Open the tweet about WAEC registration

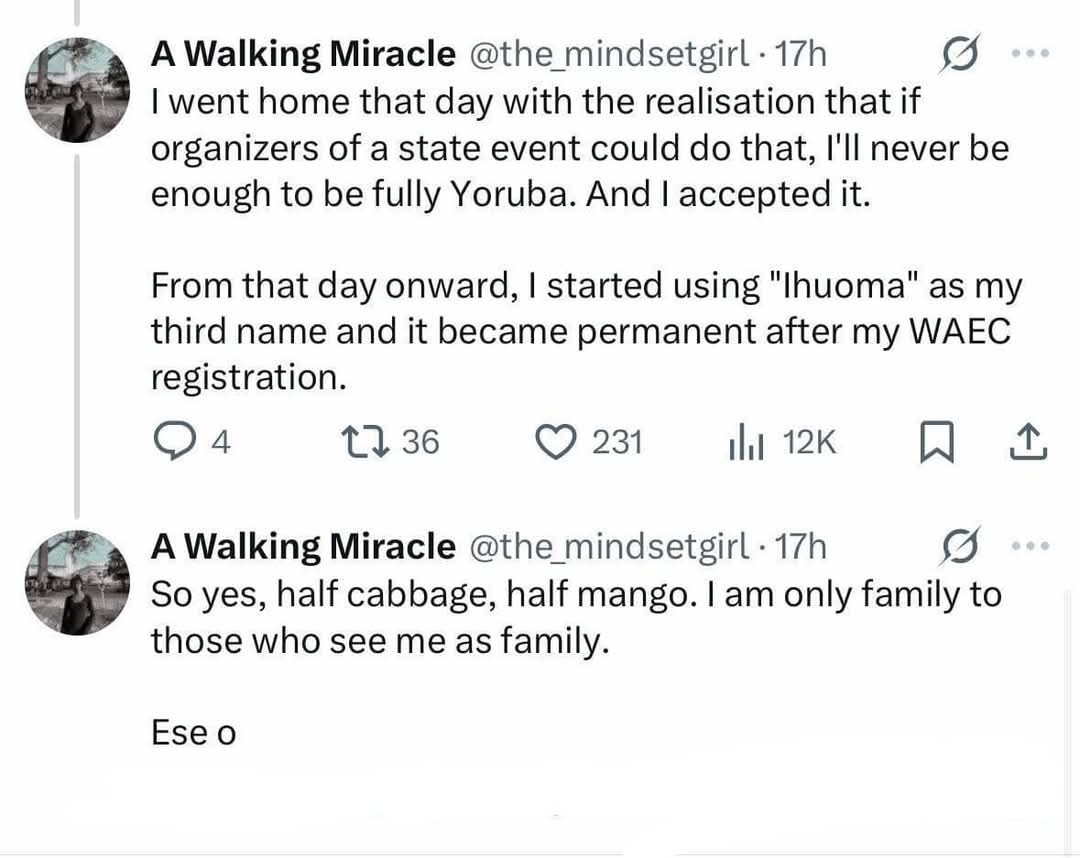[x=580, y=331]
